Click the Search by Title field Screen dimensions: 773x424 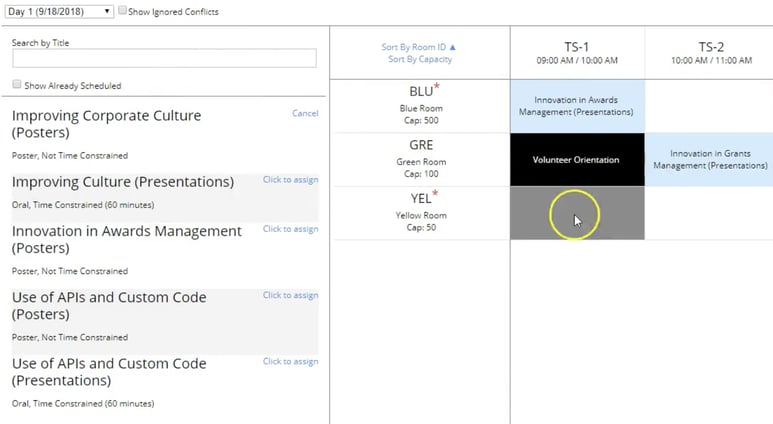(x=164, y=59)
